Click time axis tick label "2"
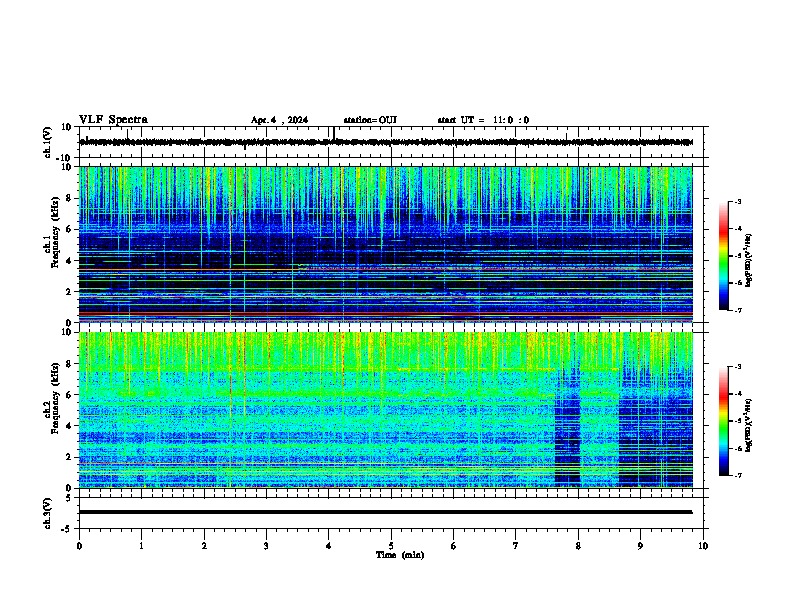This screenshot has width=792, height=612. coord(204,546)
